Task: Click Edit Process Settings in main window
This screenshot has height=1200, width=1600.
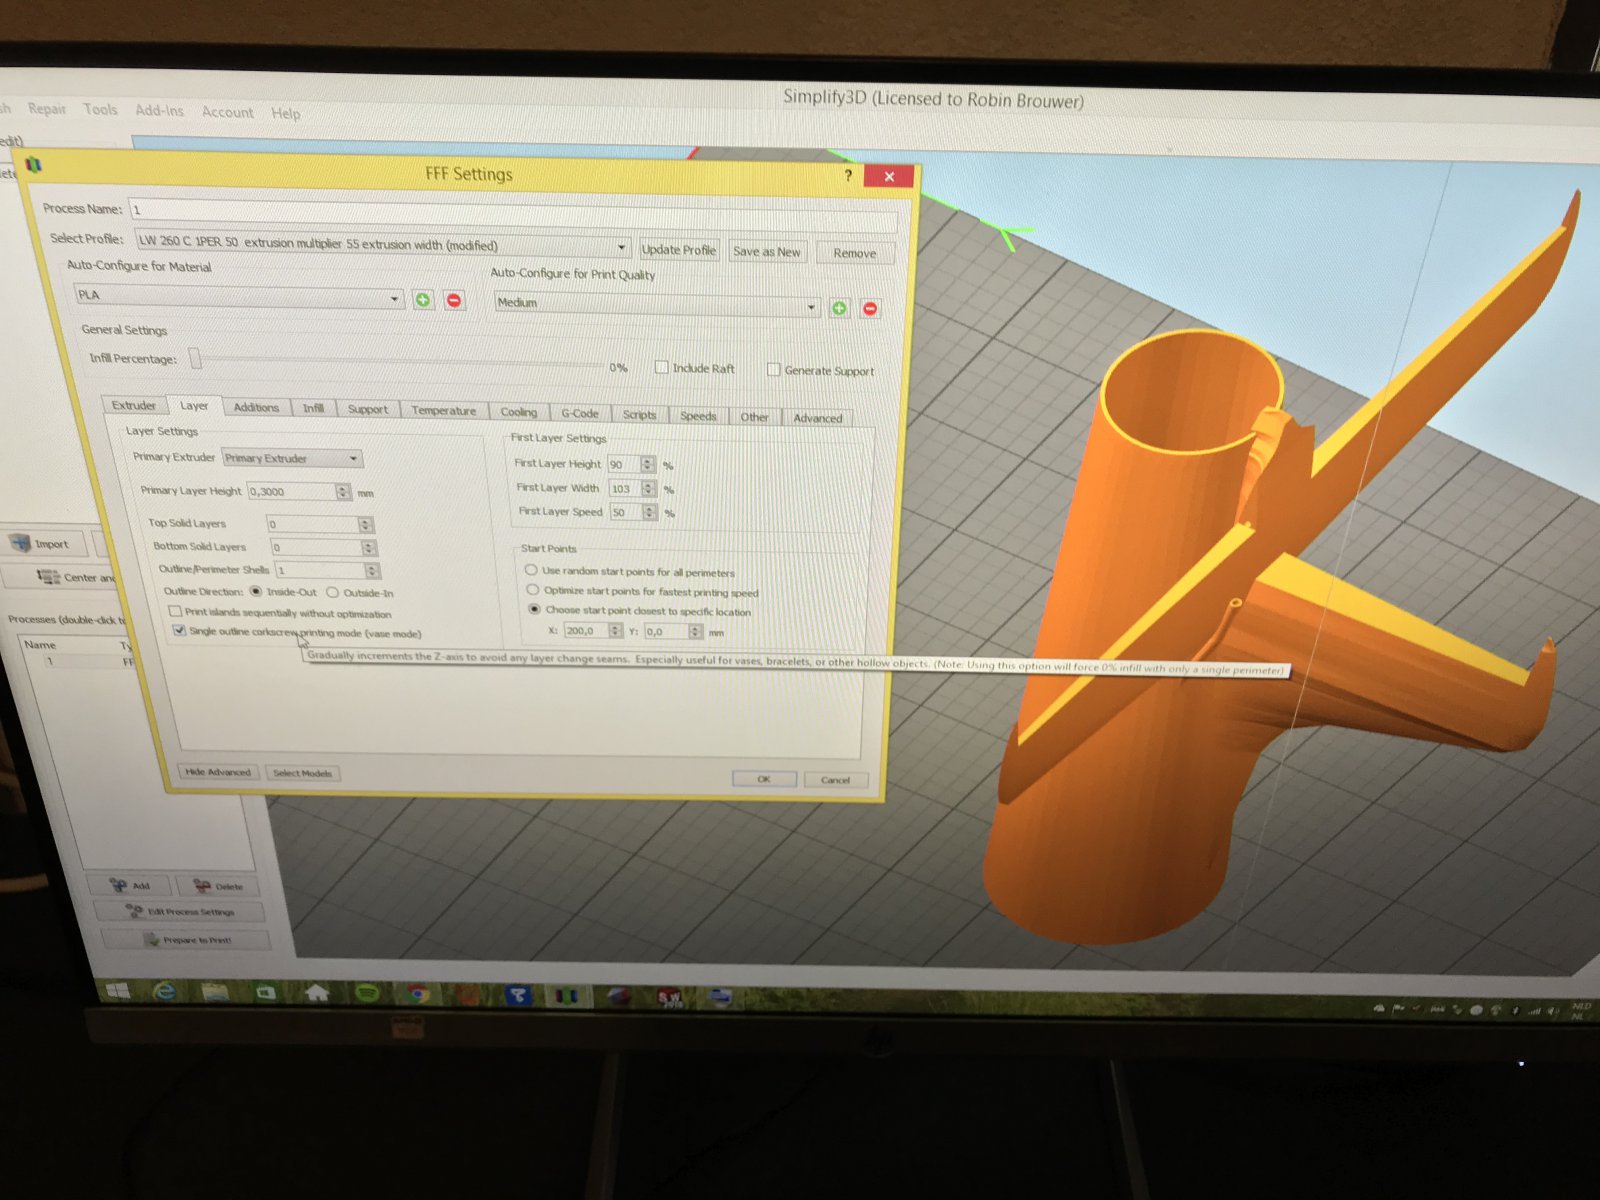Action: [180, 911]
